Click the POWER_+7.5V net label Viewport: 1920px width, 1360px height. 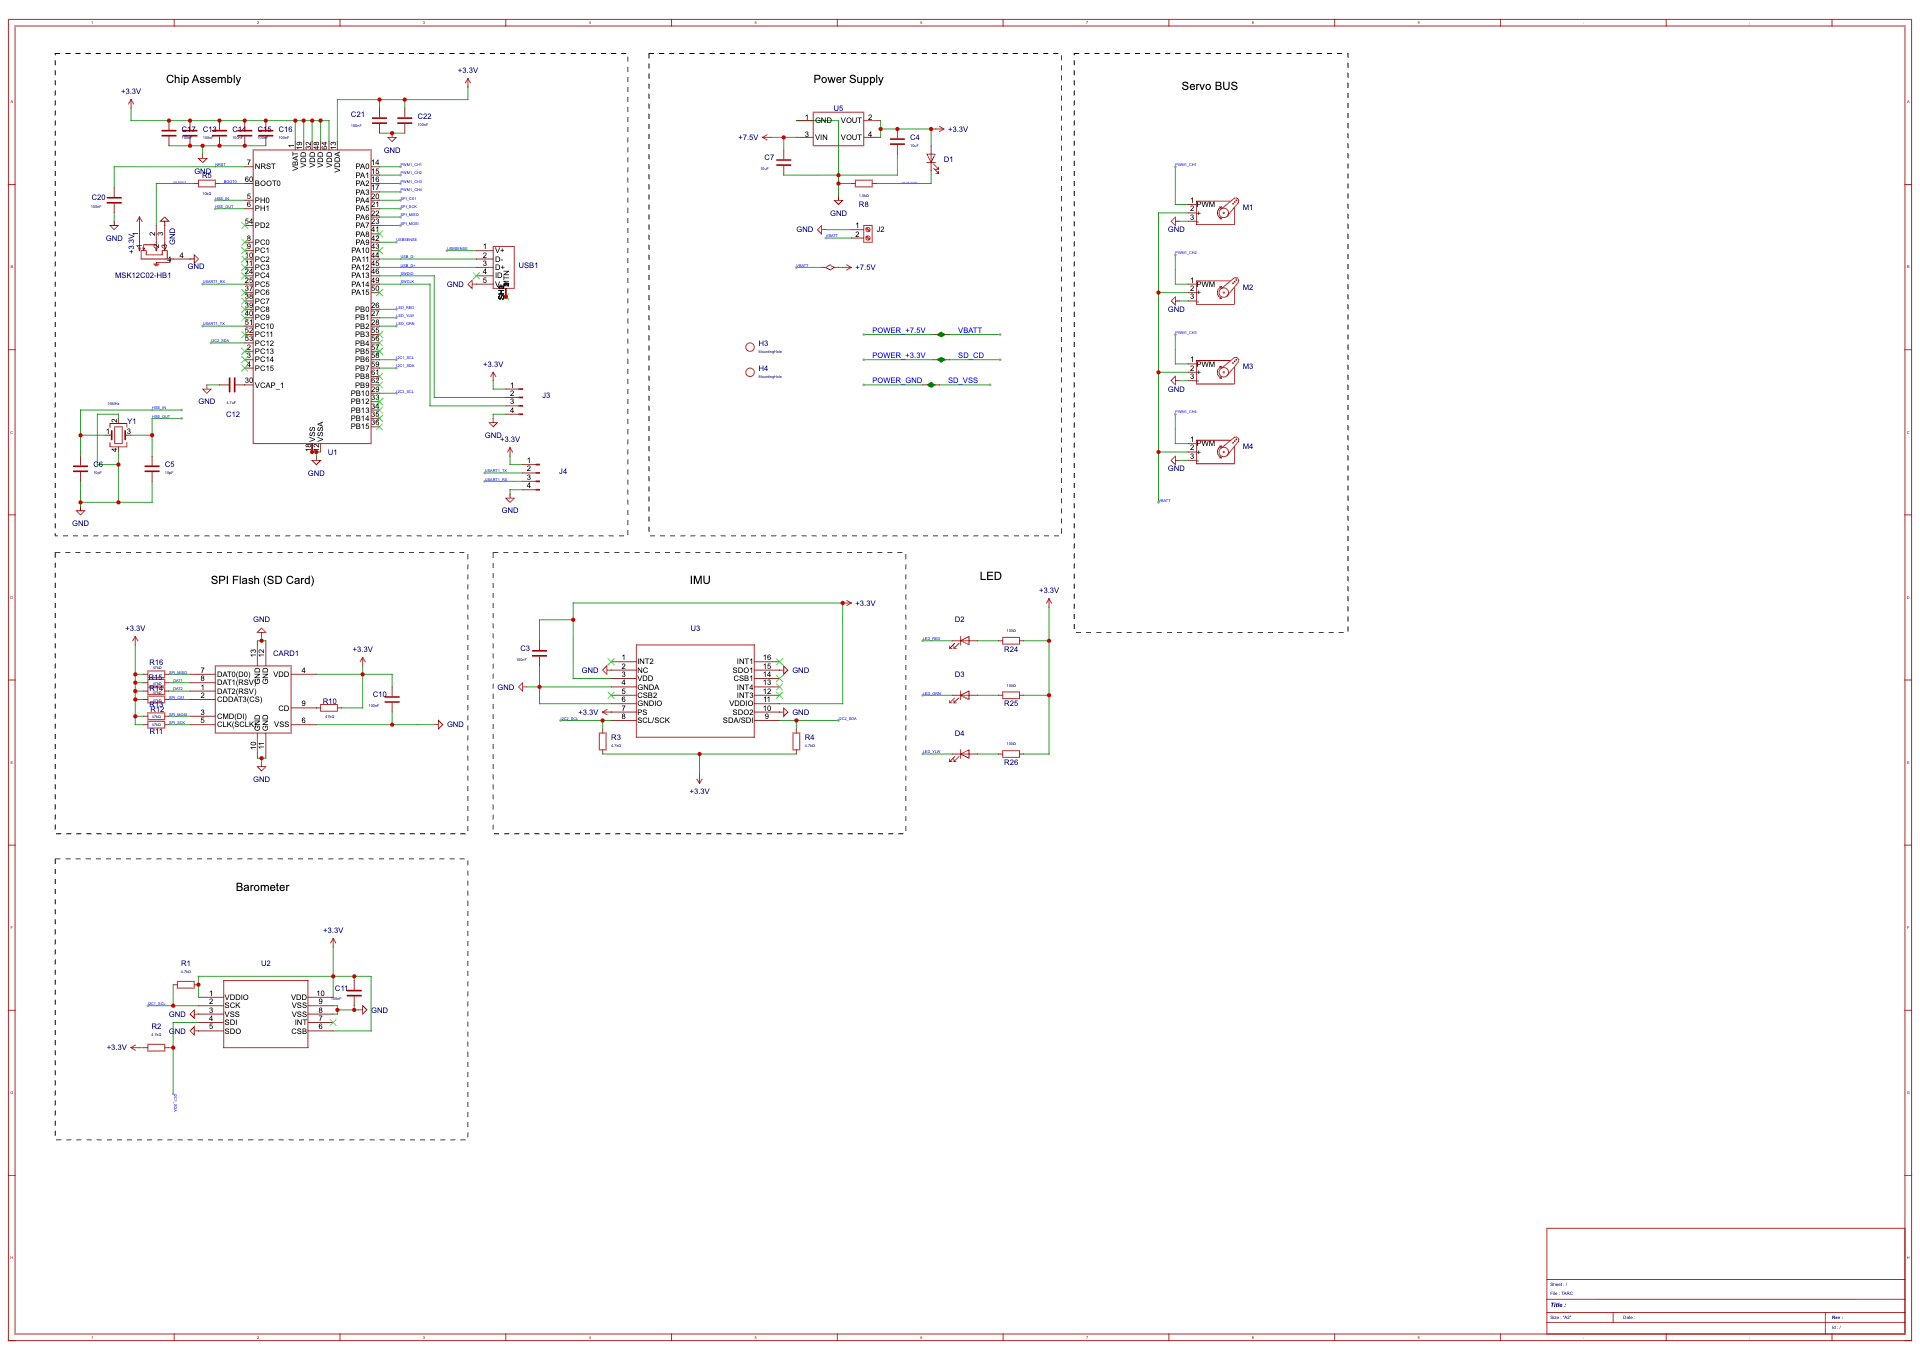(898, 330)
